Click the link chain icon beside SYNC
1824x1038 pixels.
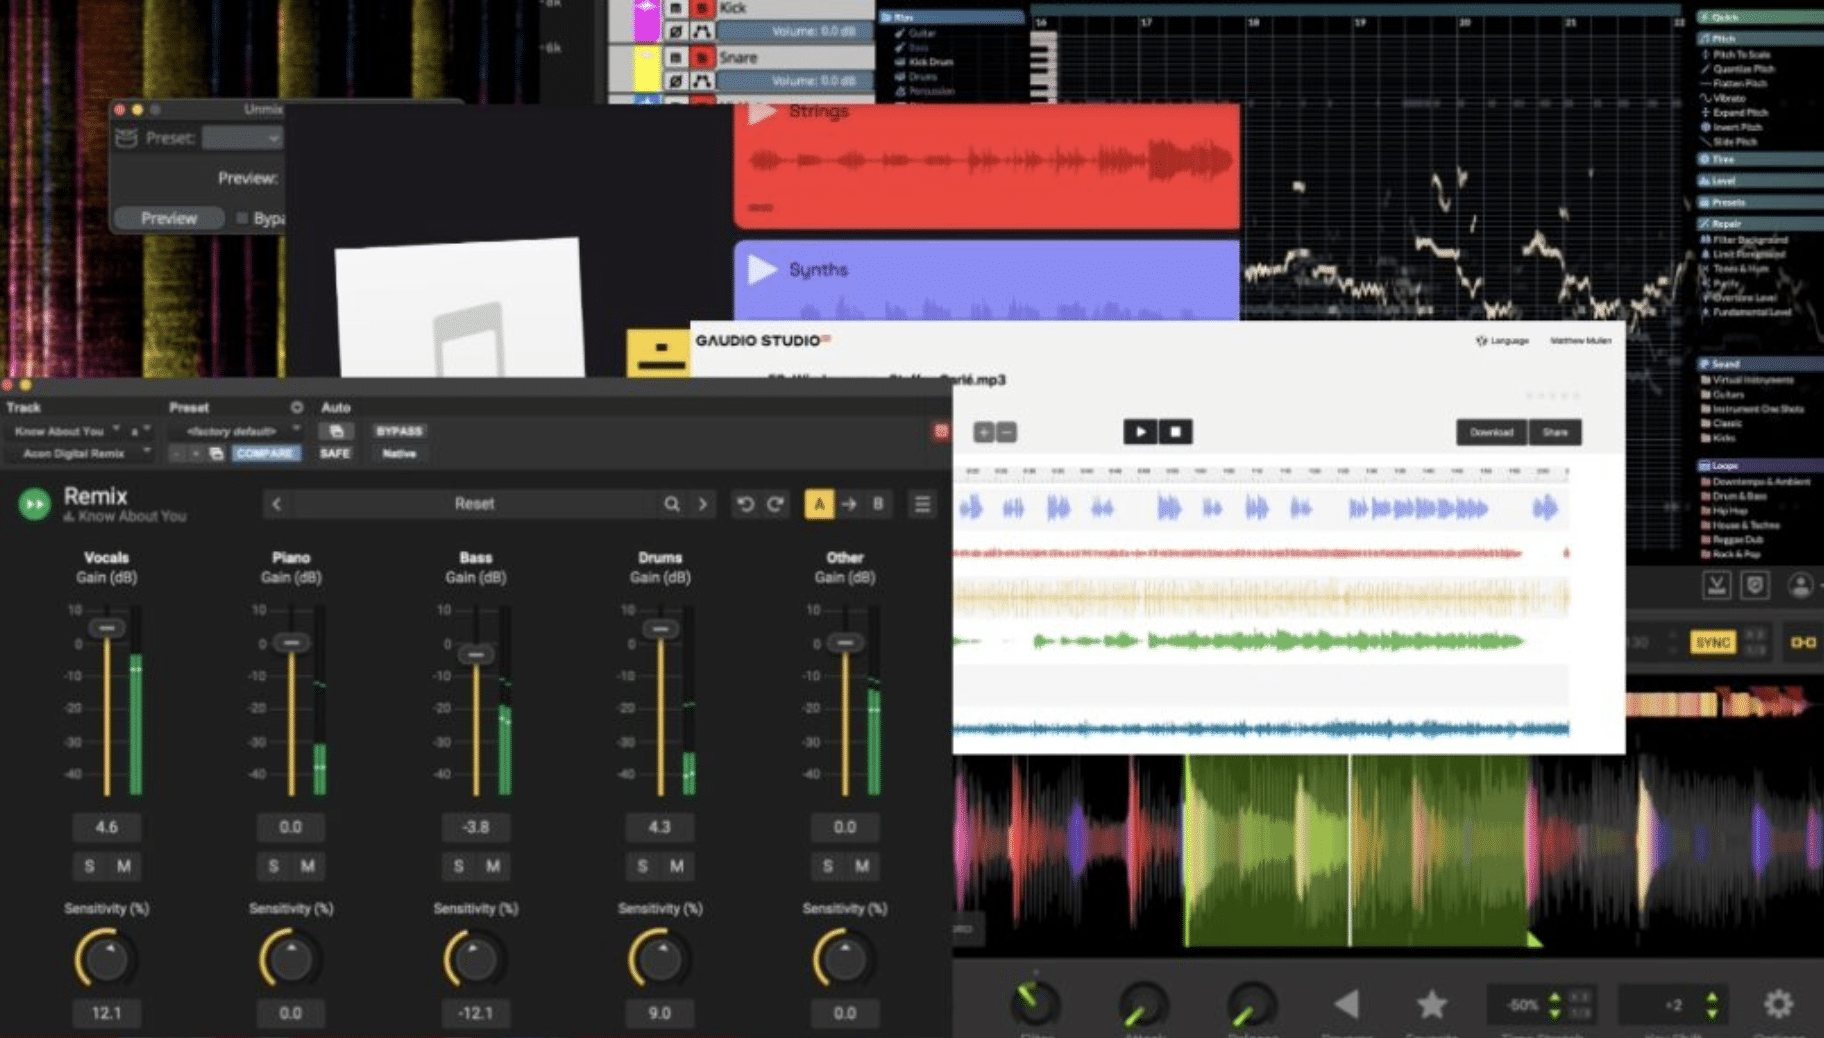tap(1803, 642)
